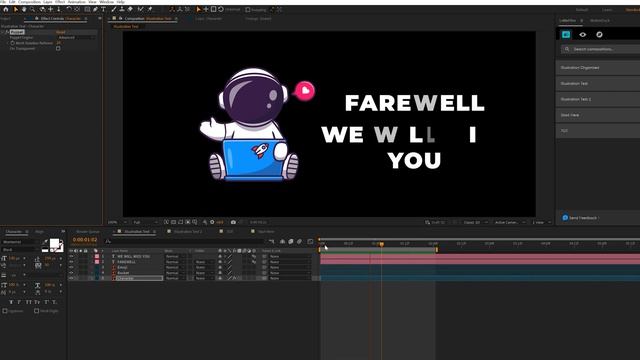Image resolution: width=640 pixels, height=360 pixels.
Task: Select the Rectangle shape tool
Action: click(87, 9)
